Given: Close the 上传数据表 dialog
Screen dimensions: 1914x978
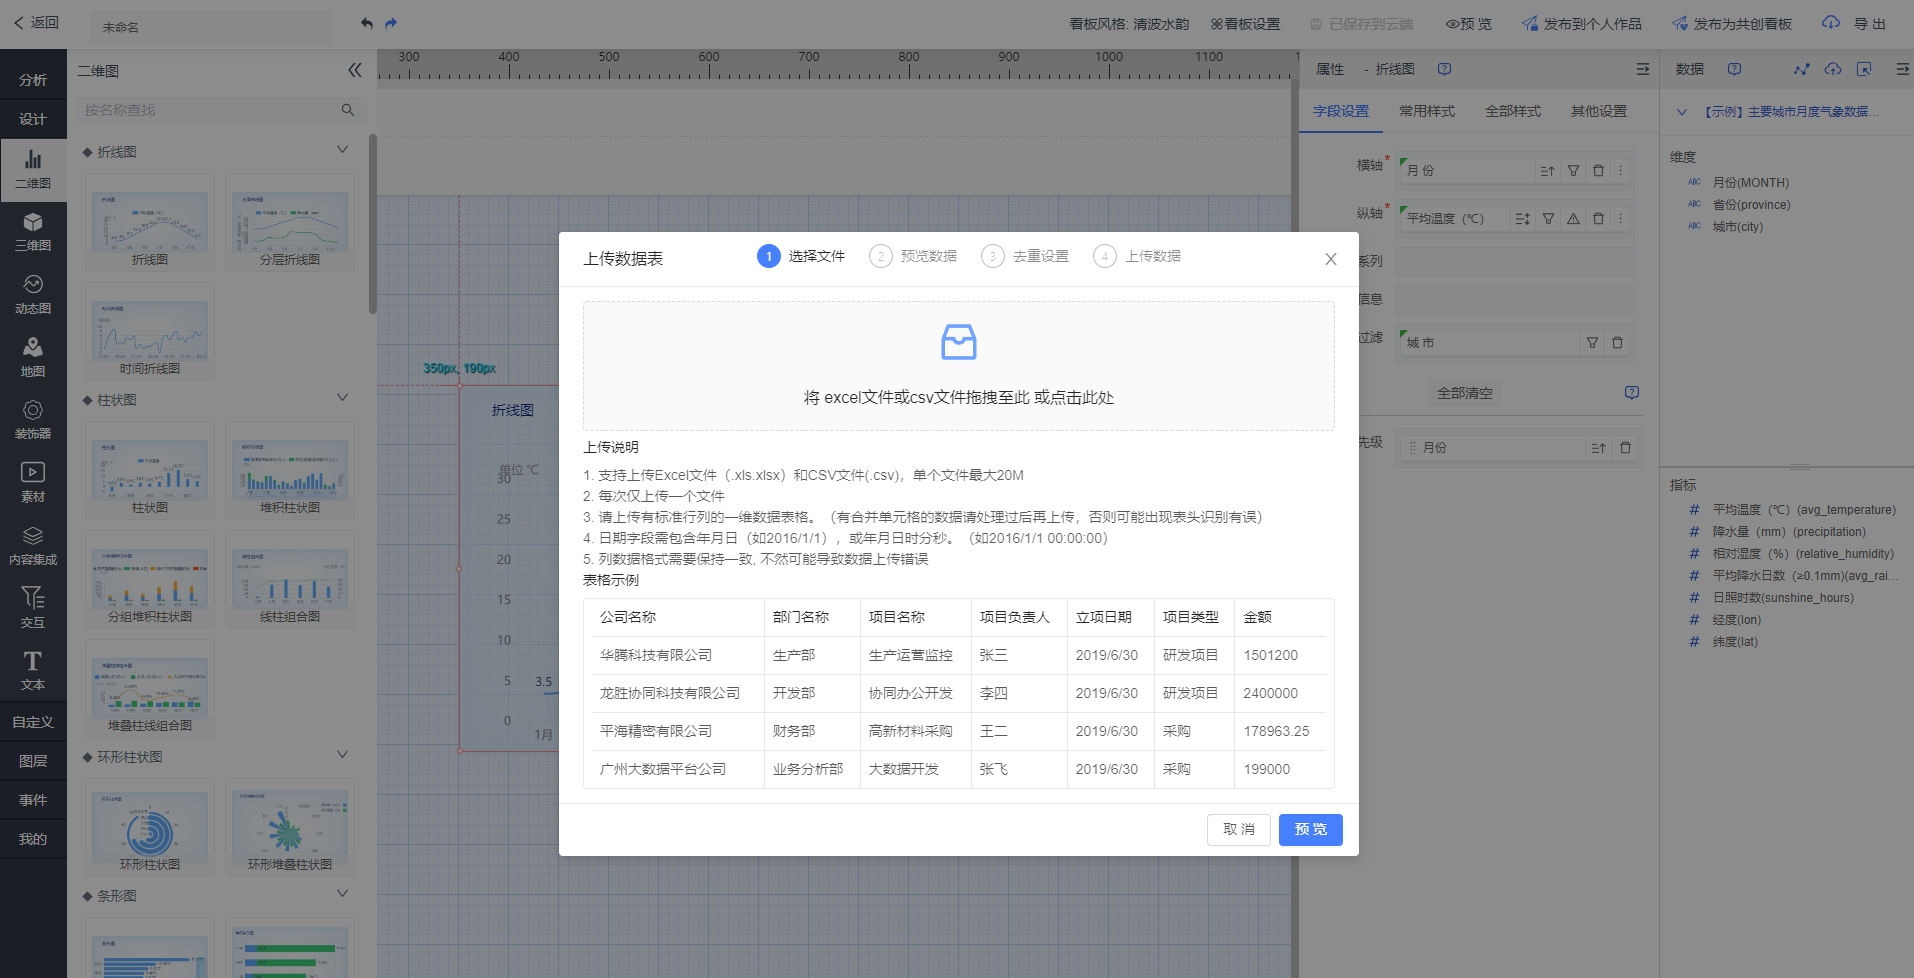Looking at the screenshot, I should [x=1330, y=259].
